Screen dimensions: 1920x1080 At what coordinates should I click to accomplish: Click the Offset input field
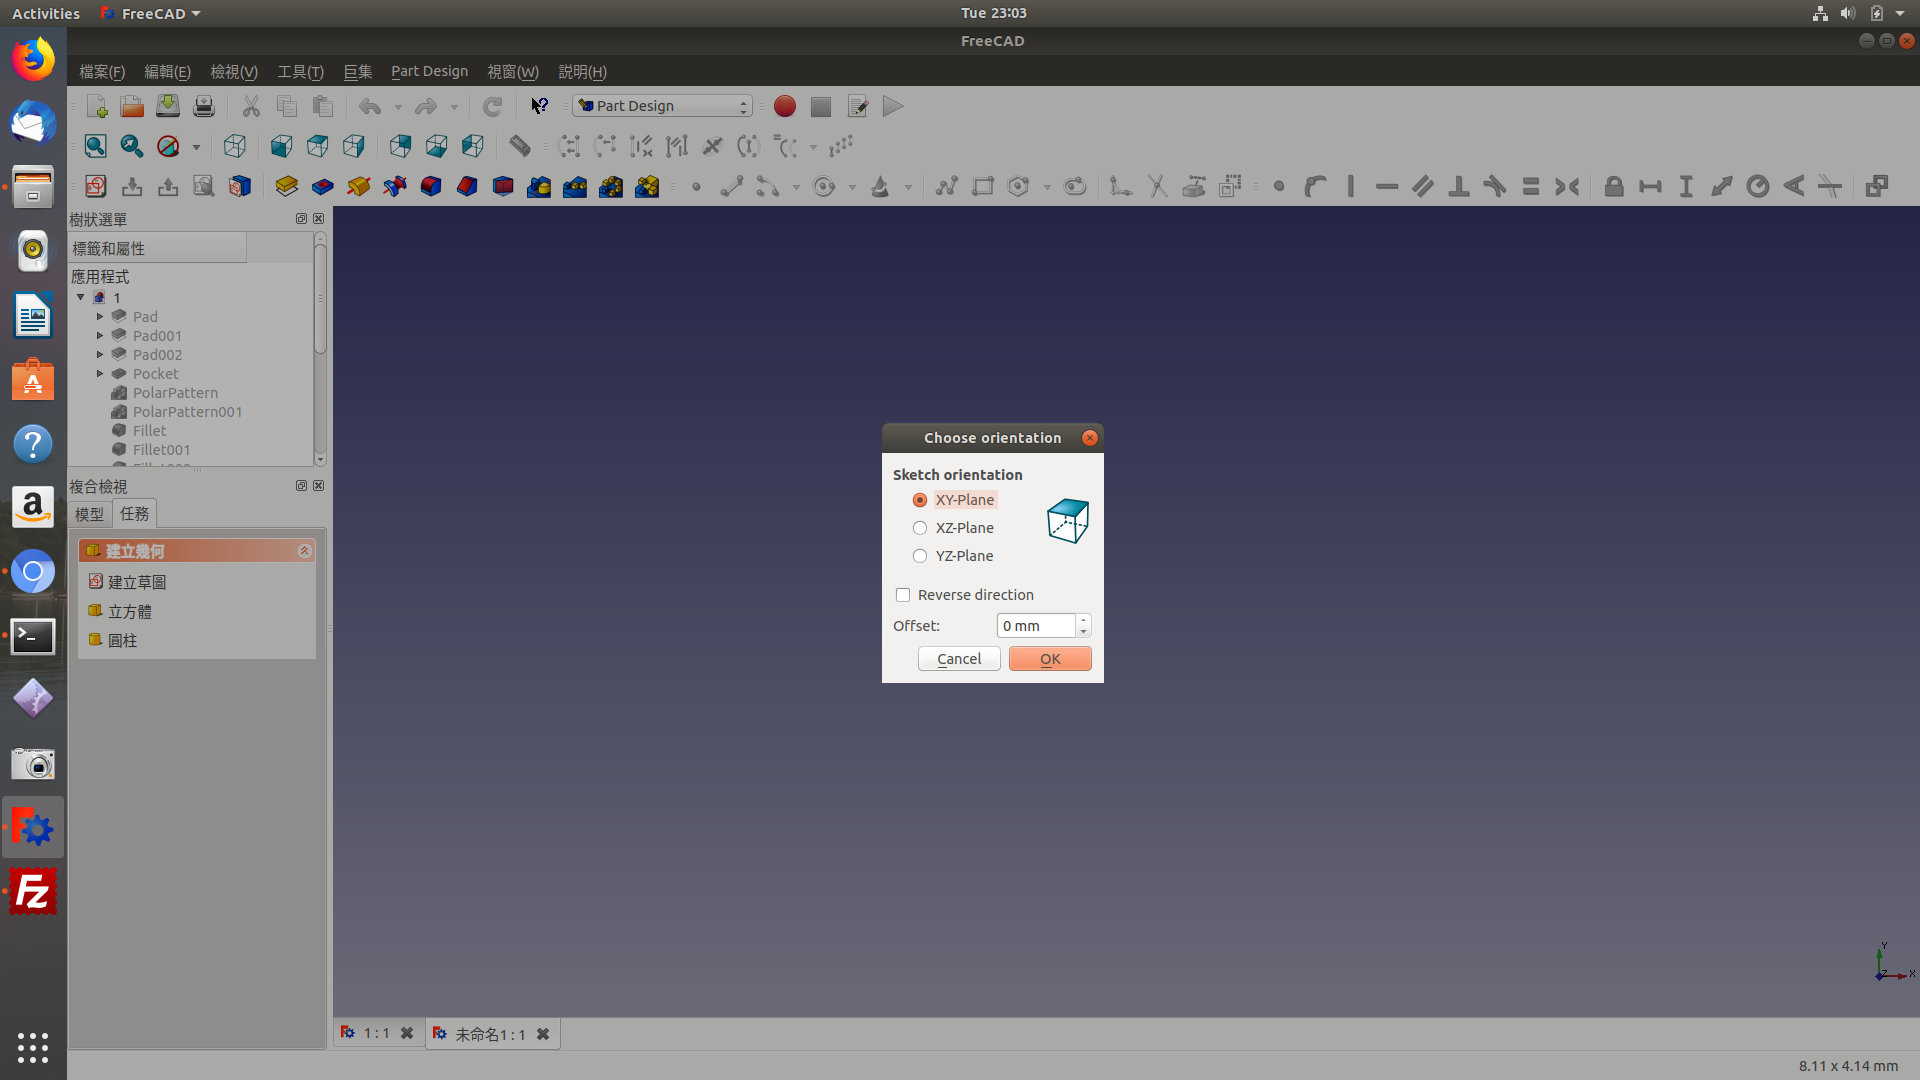click(x=1035, y=626)
